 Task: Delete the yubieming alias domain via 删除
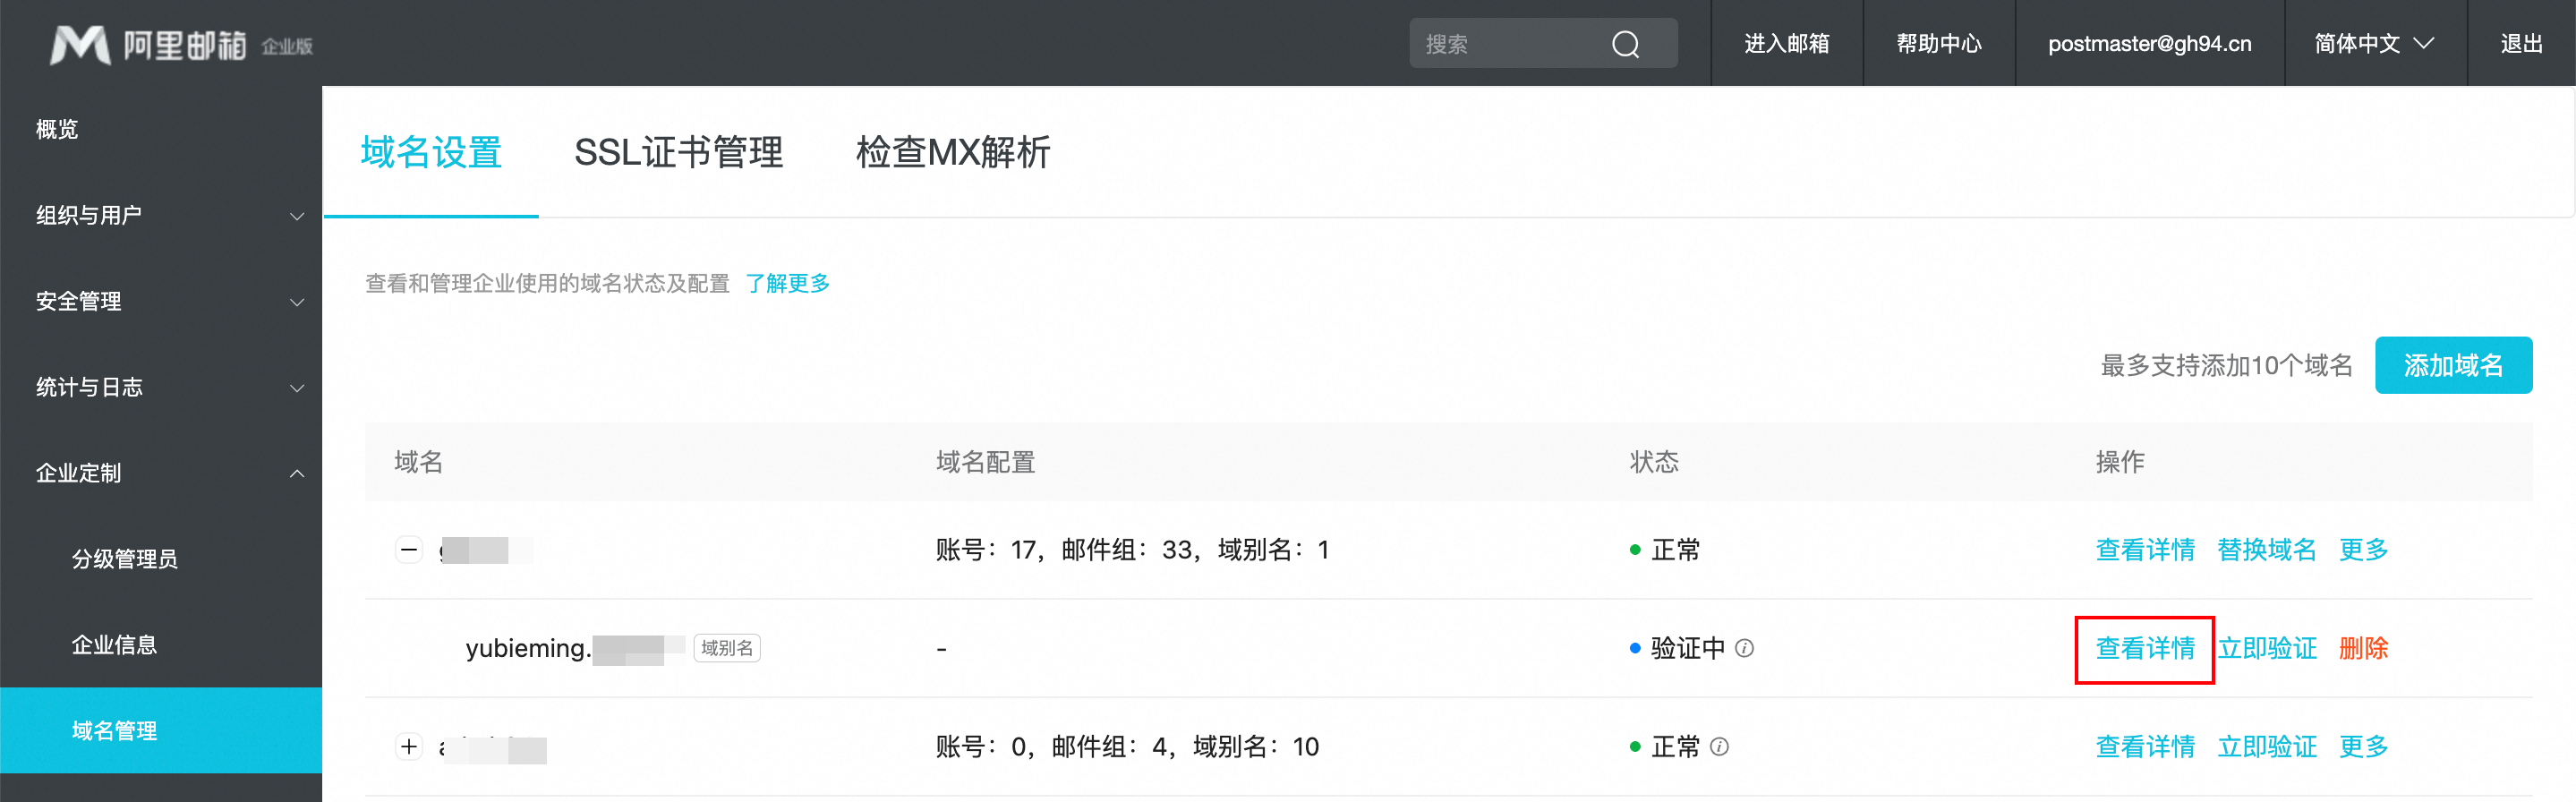pos(2362,648)
